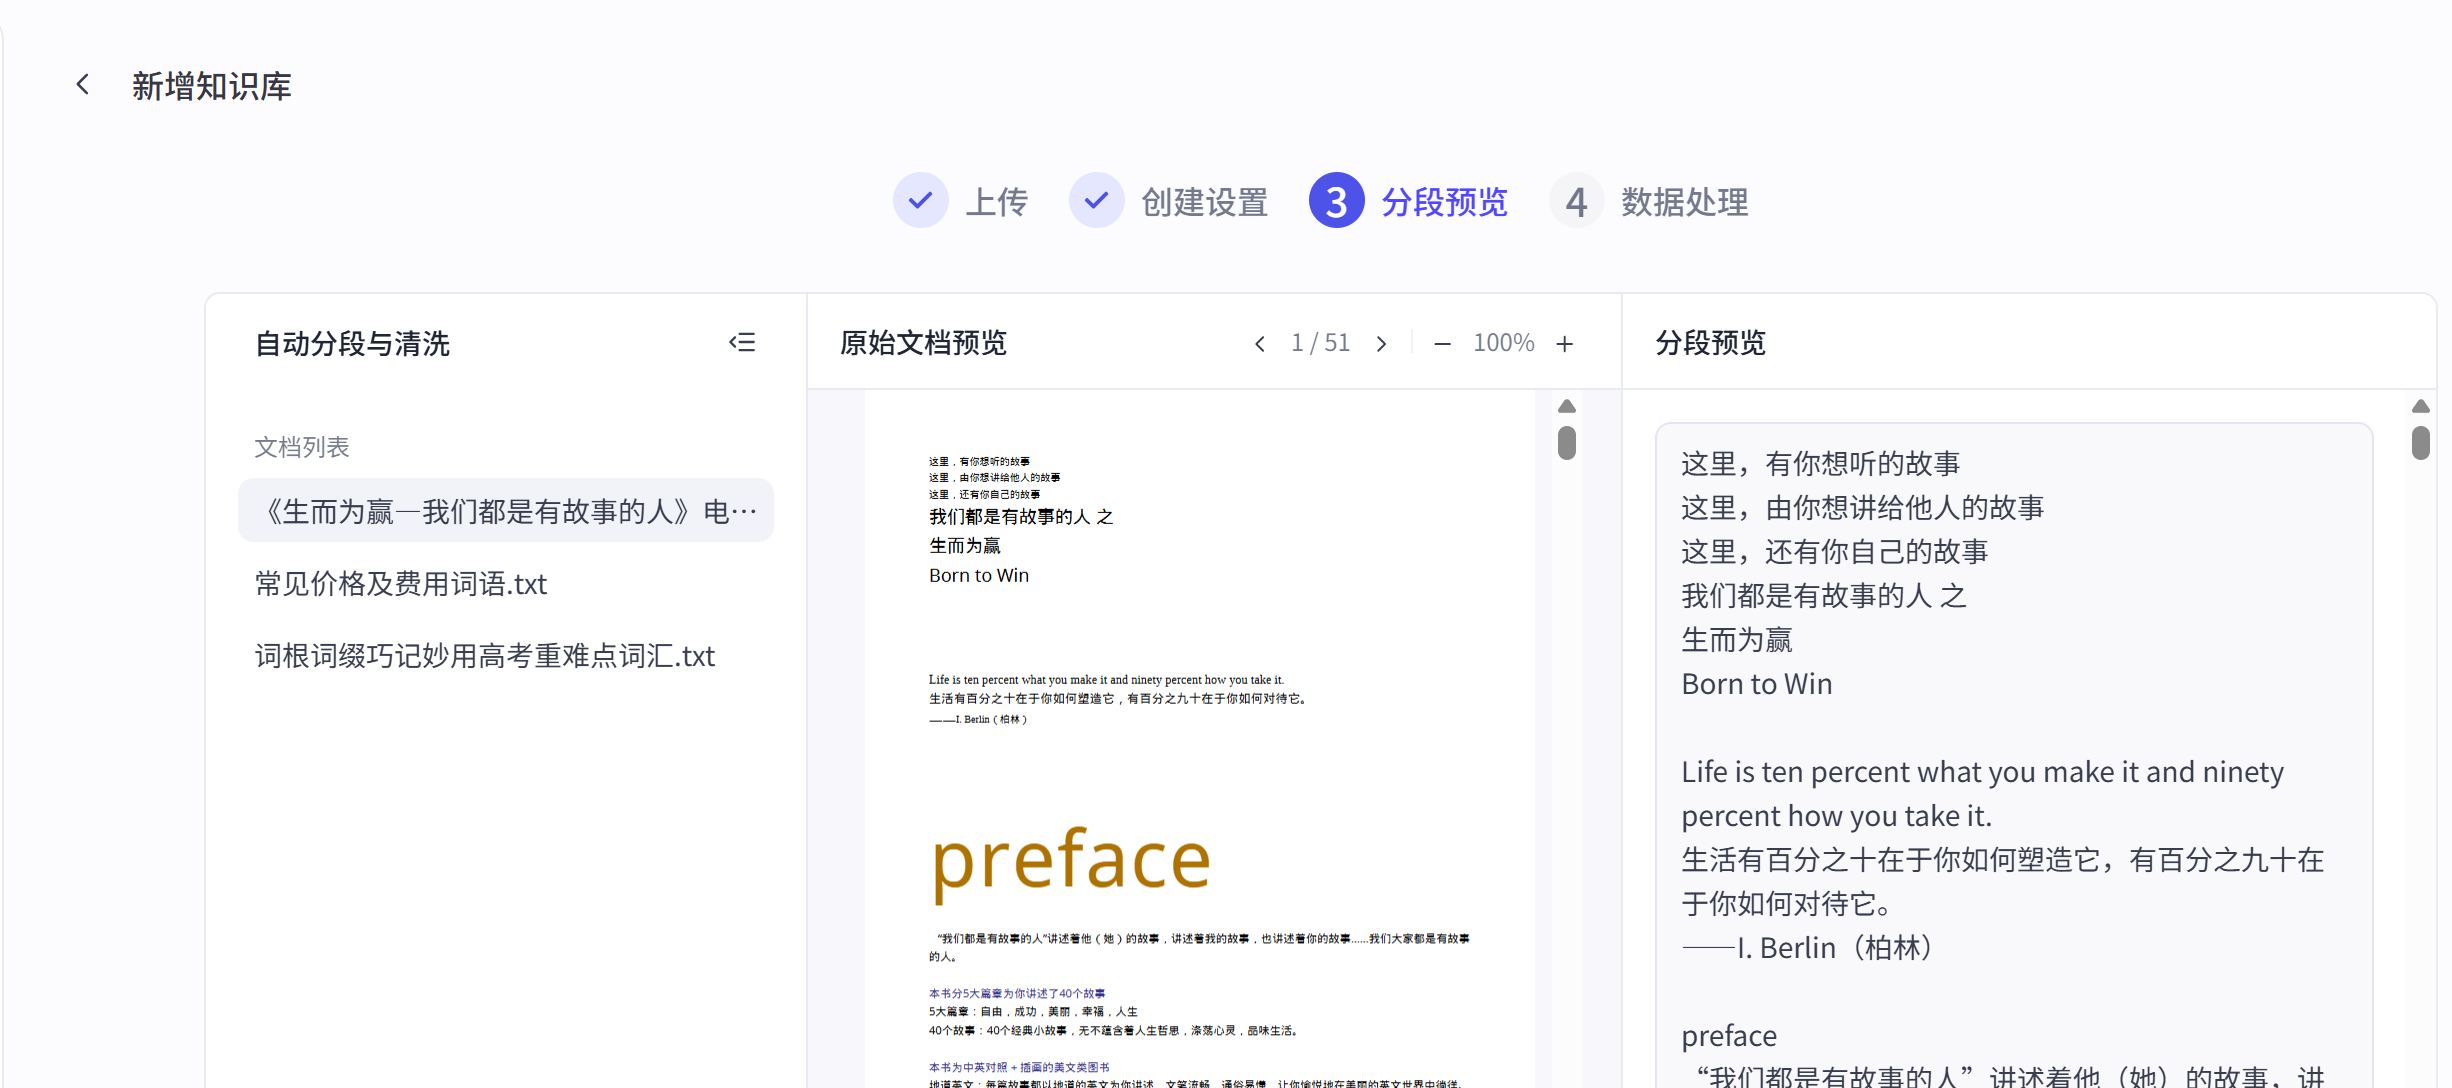
Task: Click the 创建设置 step checkmark icon
Action: click(x=1096, y=201)
